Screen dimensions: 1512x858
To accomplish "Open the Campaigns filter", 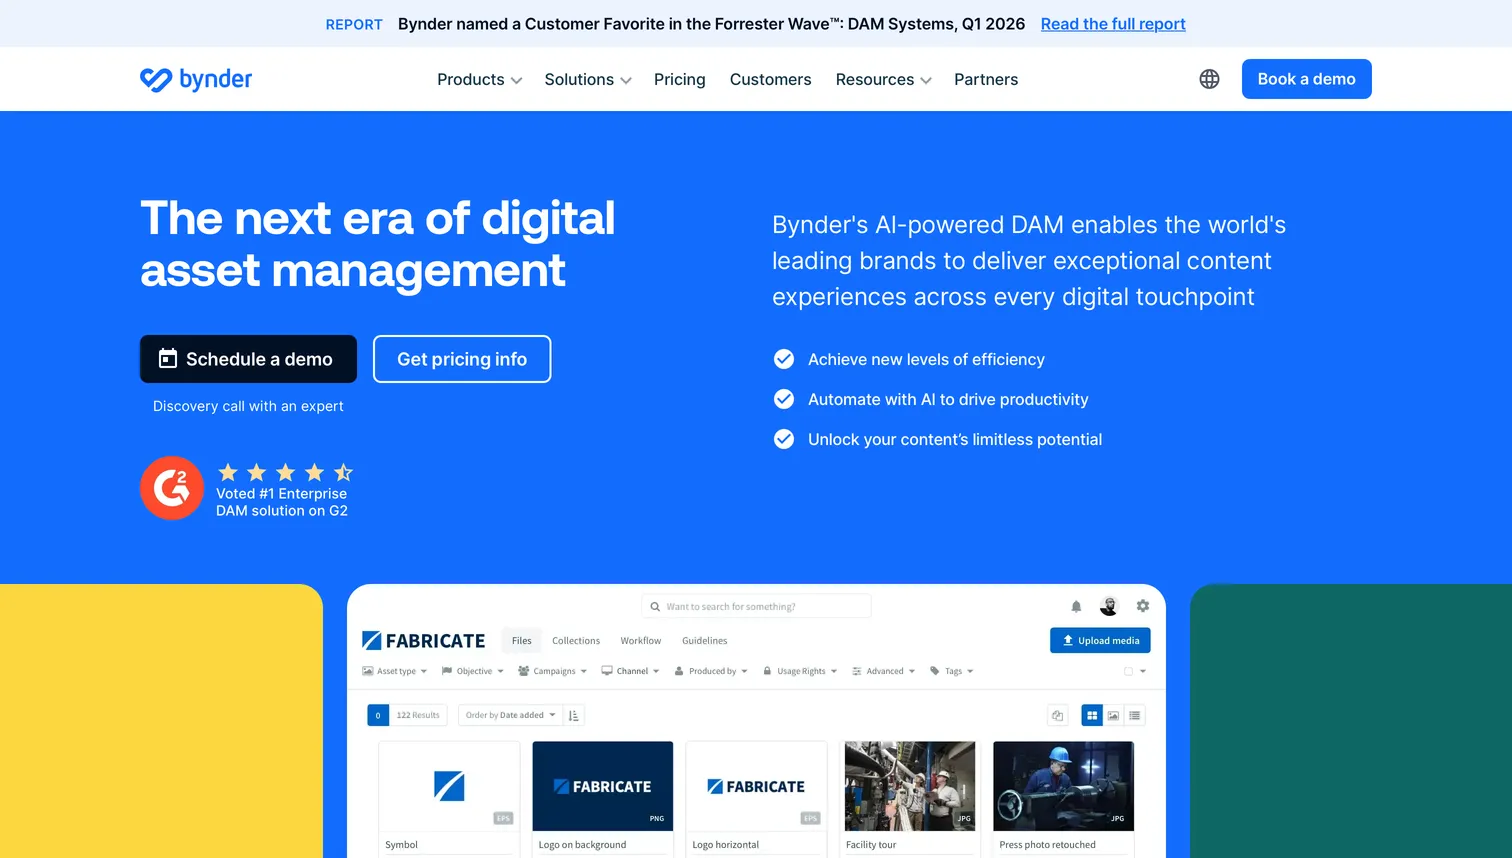I will 553,671.
